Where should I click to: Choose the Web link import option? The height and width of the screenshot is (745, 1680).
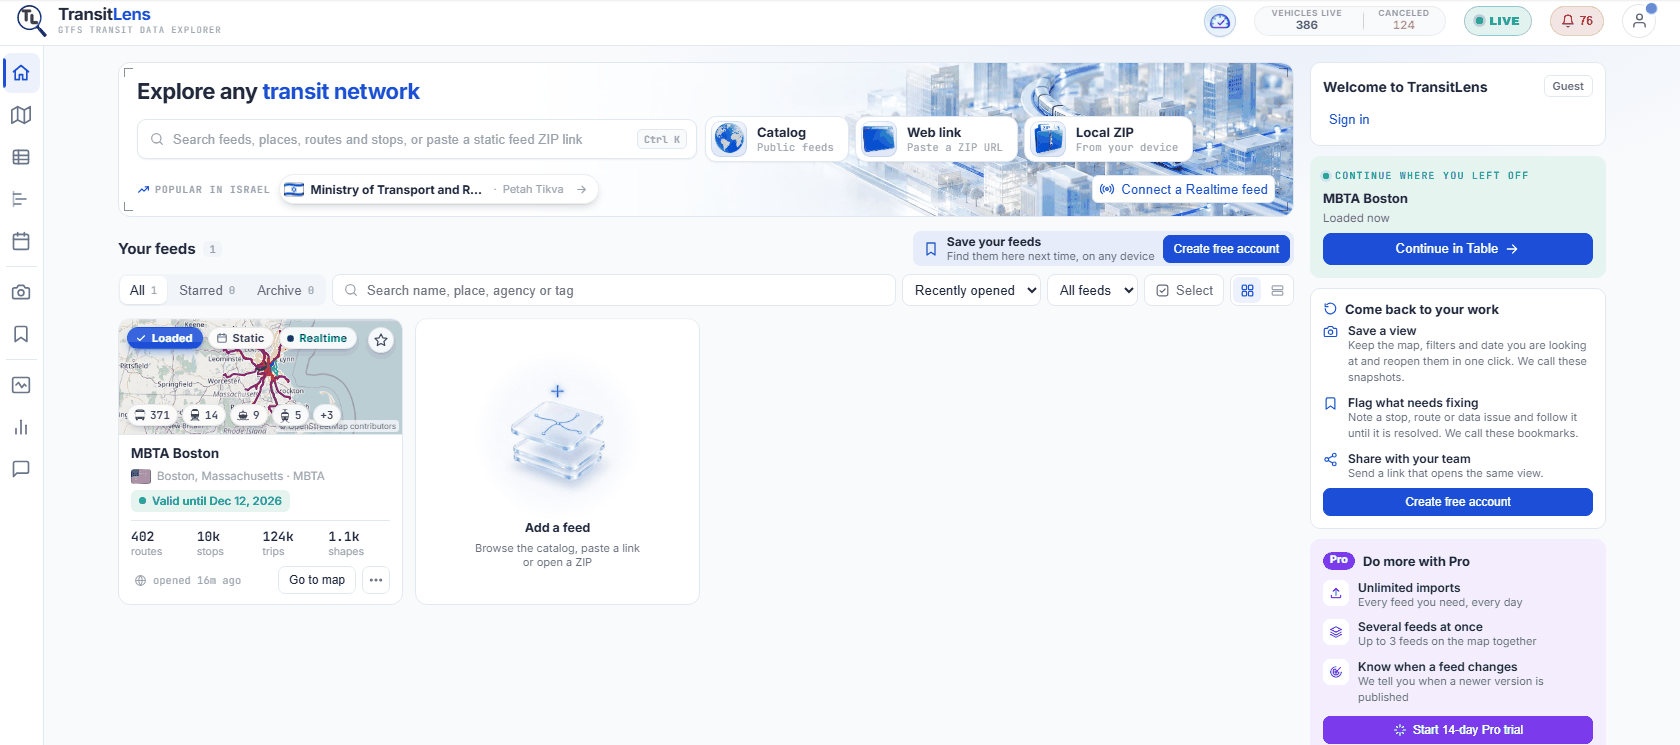[x=936, y=139]
